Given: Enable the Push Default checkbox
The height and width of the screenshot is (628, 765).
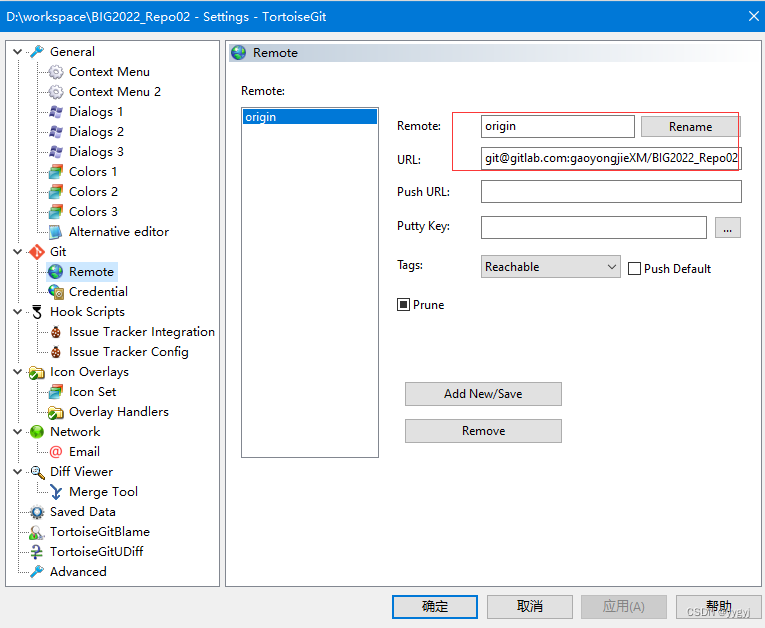Looking at the screenshot, I should (634, 269).
